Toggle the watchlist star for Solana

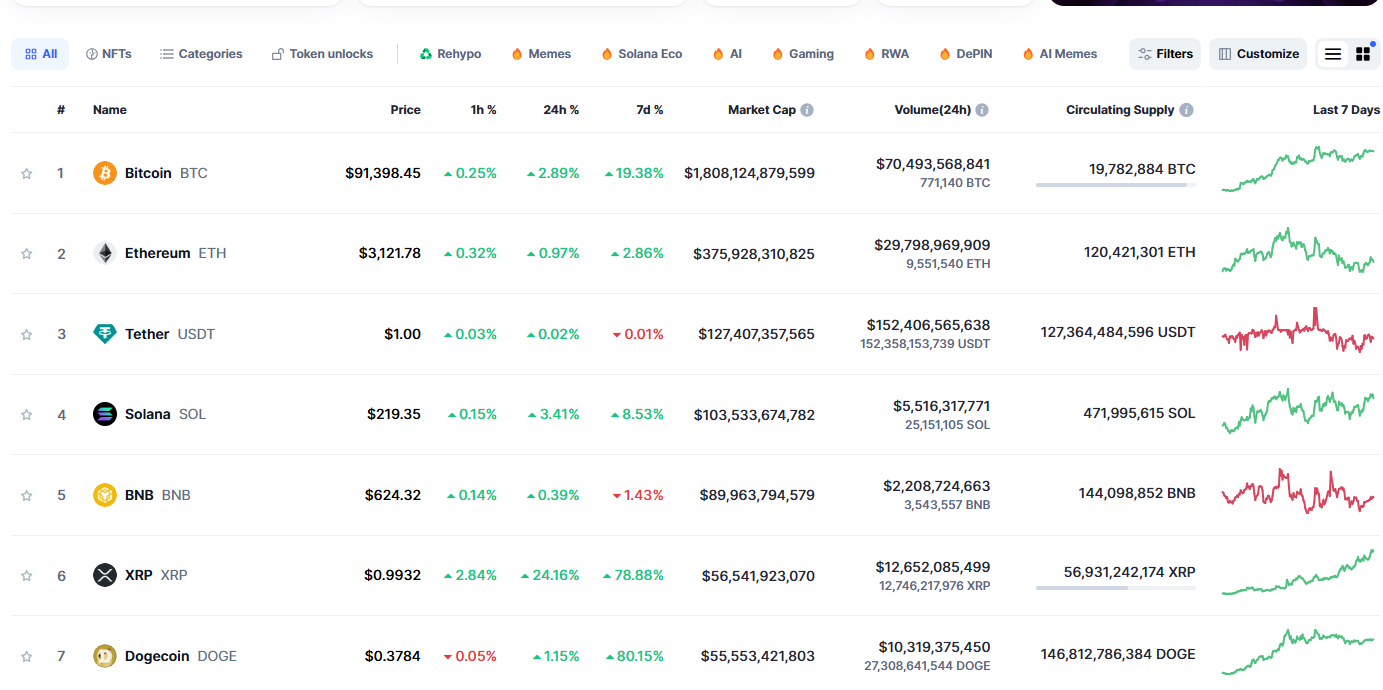click(x=27, y=414)
